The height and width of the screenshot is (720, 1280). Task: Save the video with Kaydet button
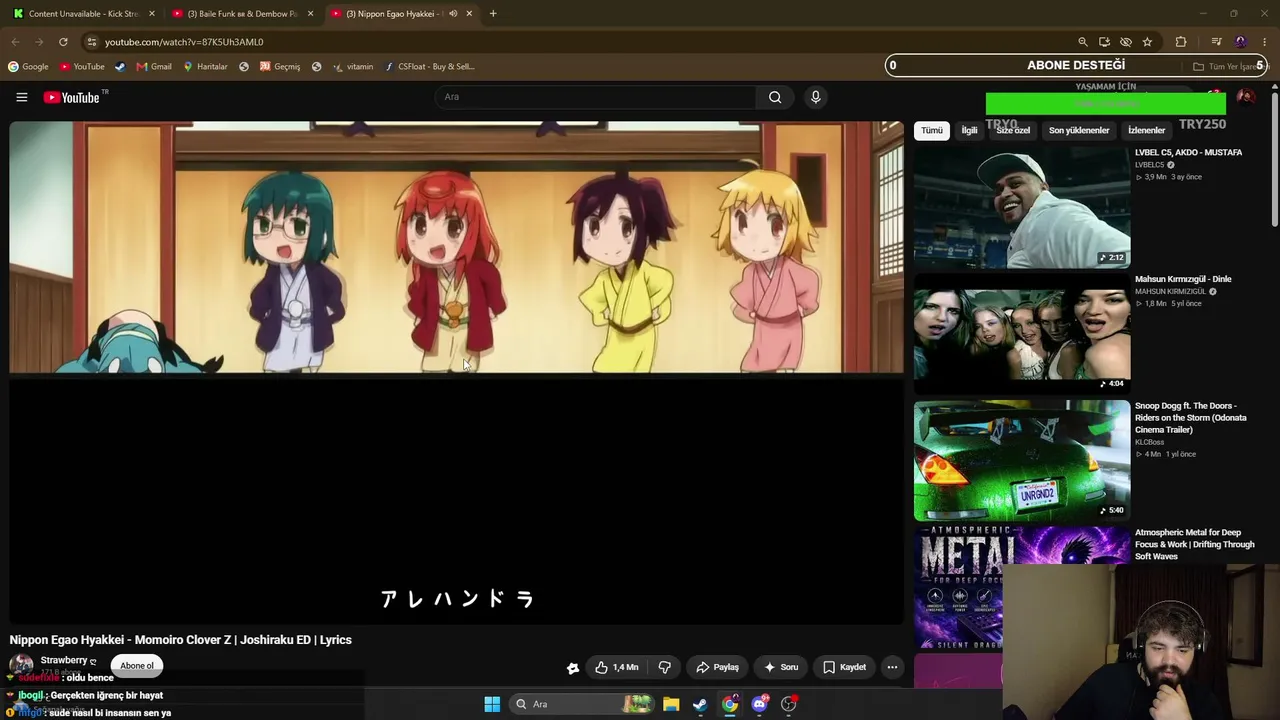[845, 667]
